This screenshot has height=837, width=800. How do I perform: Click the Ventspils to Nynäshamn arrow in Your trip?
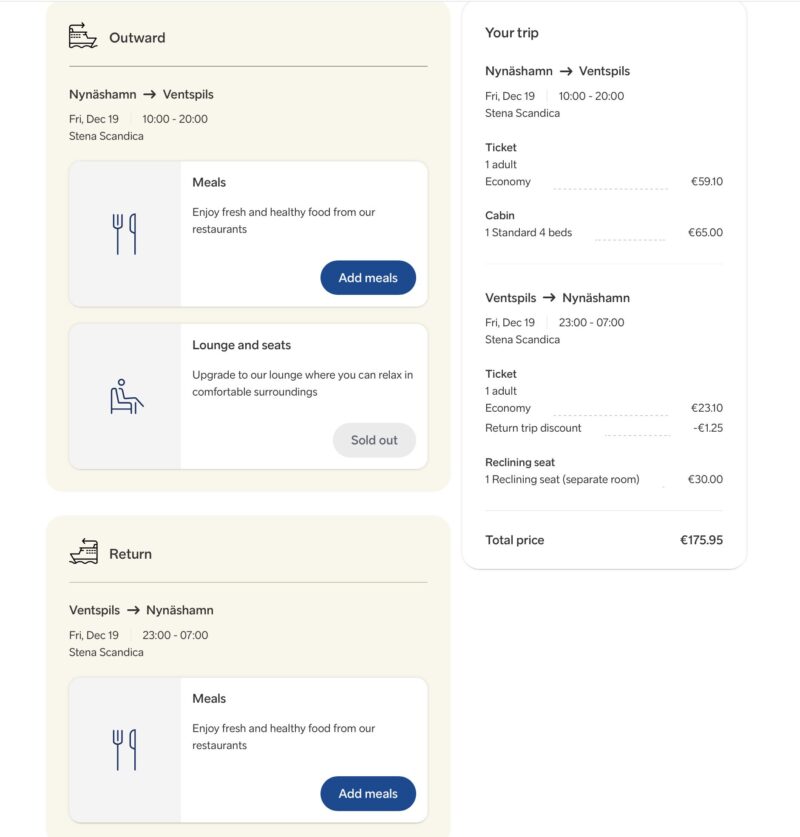click(549, 298)
